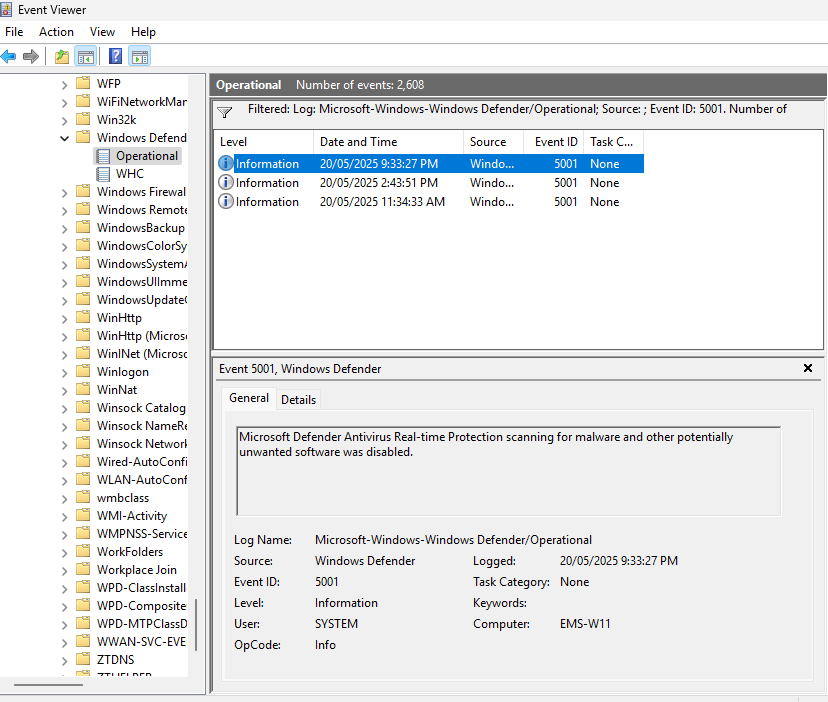Open the View menu
The width and height of the screenshot is (828, 702).
pos(102,32)
